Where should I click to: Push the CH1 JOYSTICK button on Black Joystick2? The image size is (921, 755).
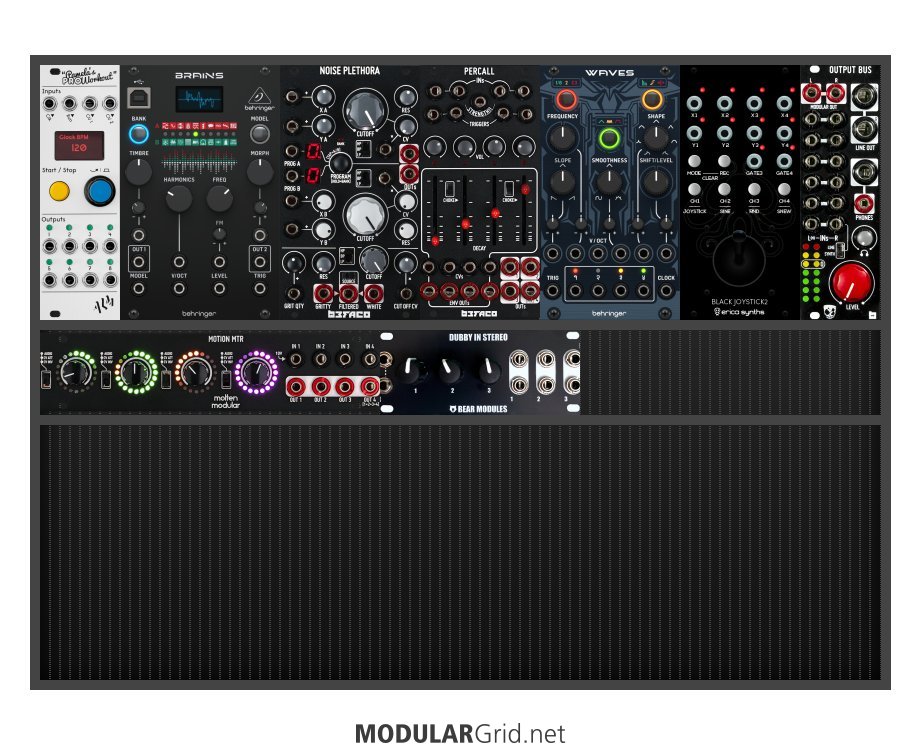pyautogui.click(x=694, y=189)
